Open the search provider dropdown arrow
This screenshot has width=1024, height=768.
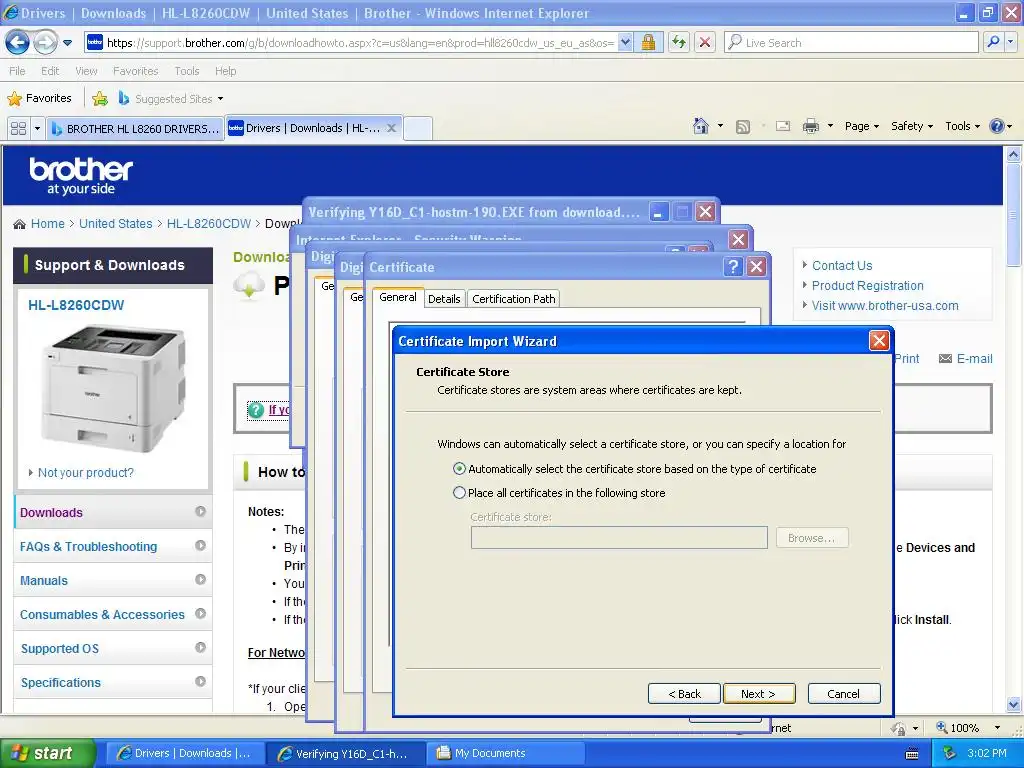(1011, 43)
